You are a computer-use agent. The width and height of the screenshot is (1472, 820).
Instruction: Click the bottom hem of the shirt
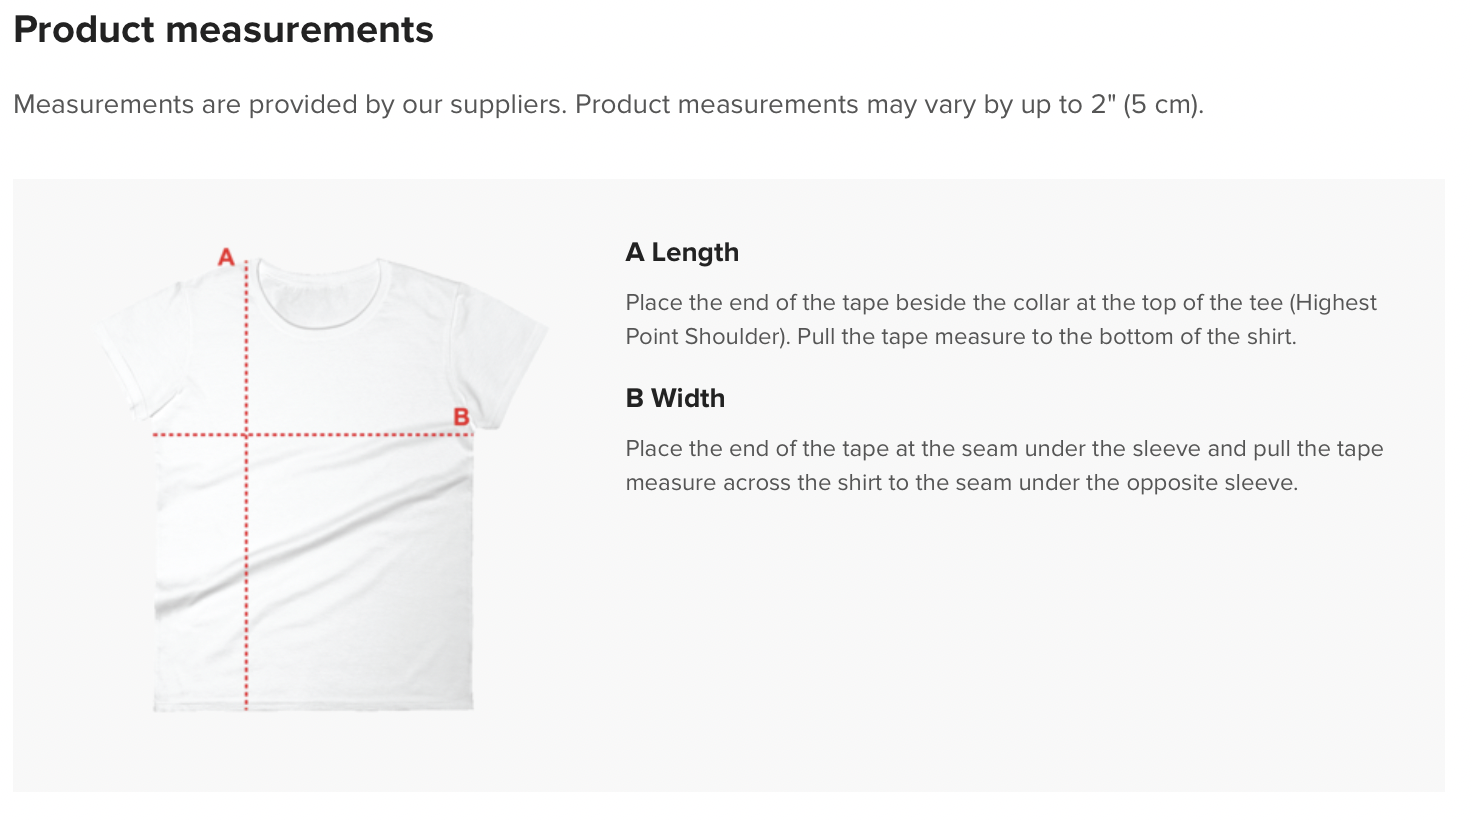[x=313, y=704]
